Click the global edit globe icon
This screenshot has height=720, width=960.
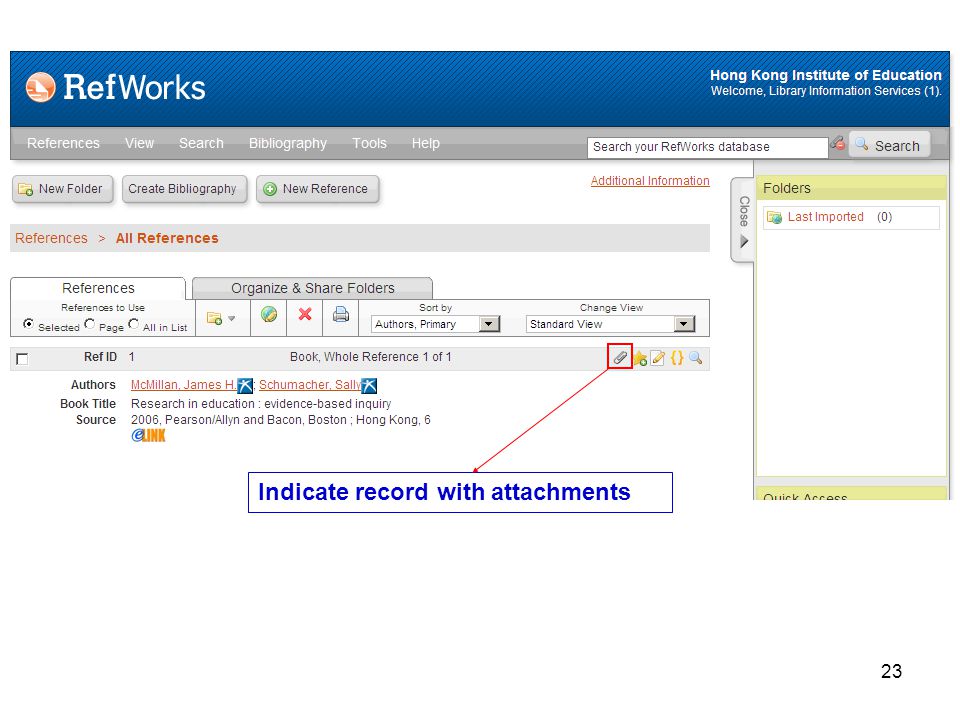pos(269,315)
